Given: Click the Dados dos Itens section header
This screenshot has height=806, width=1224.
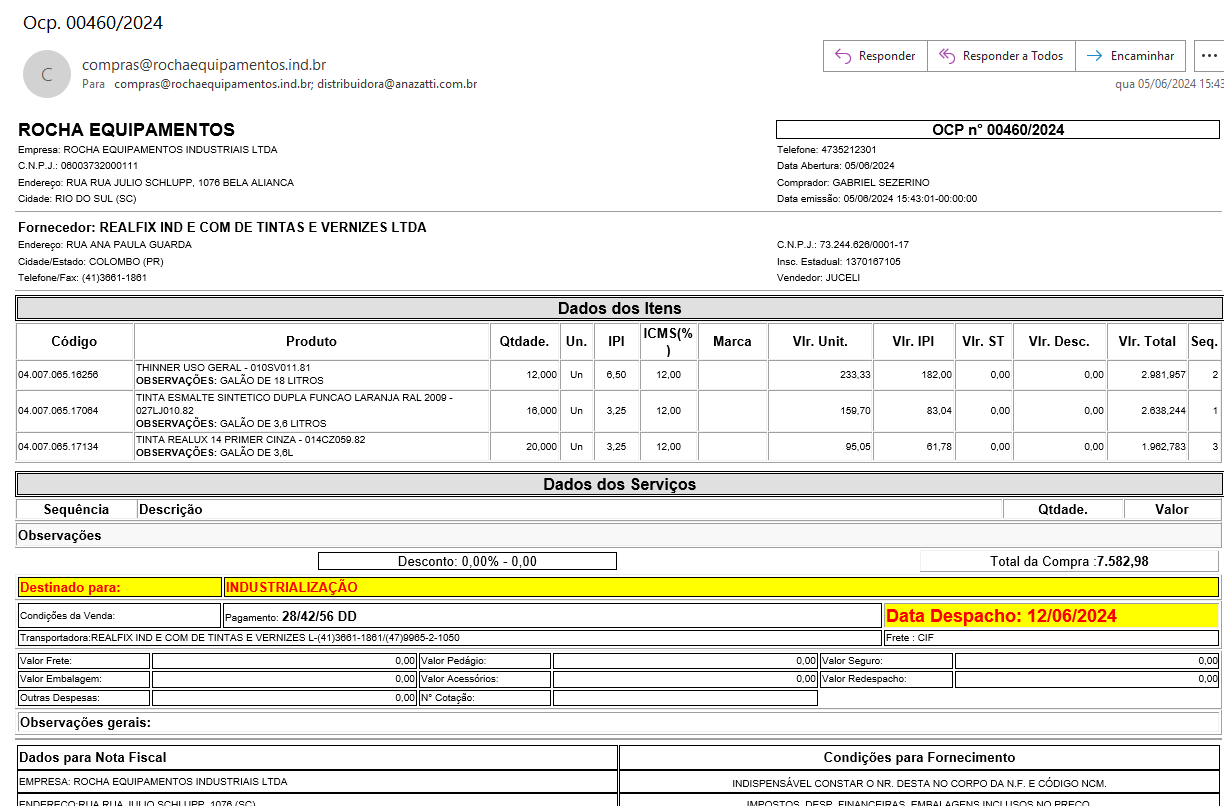Looking at the screenshot, I should 619,308.
